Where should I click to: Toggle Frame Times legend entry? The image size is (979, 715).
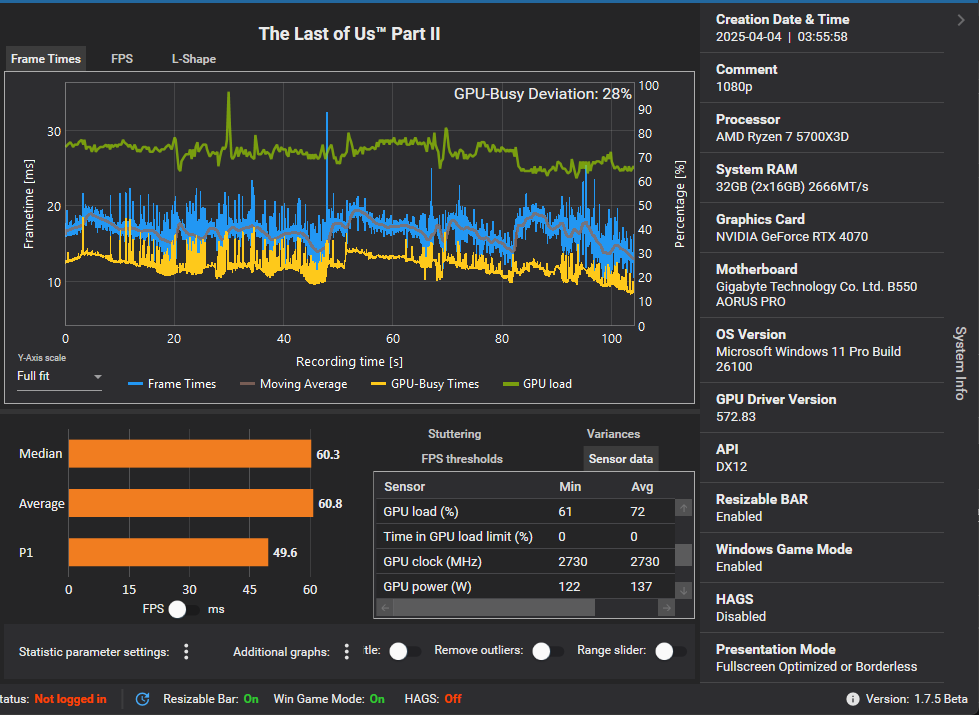point(172,384)
